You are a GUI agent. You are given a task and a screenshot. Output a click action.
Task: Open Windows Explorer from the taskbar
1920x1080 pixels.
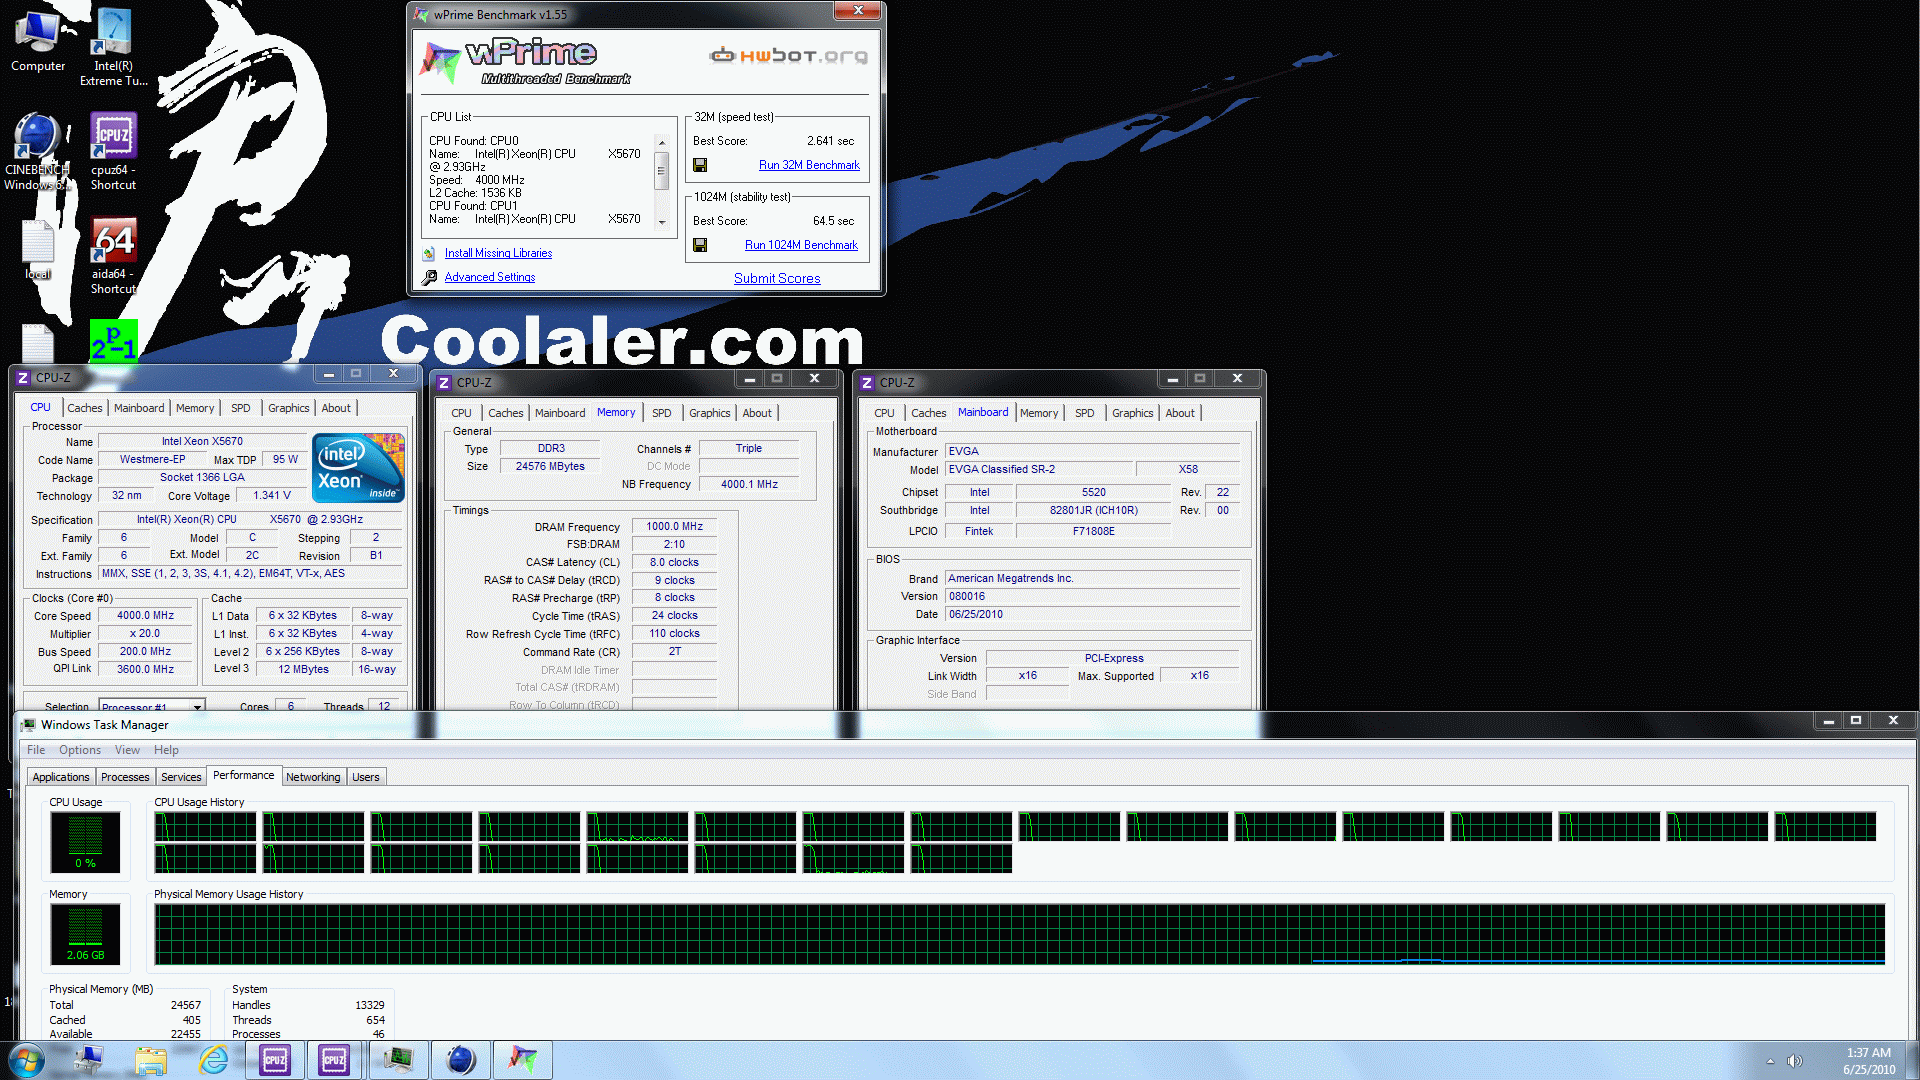click(151, 1060)
